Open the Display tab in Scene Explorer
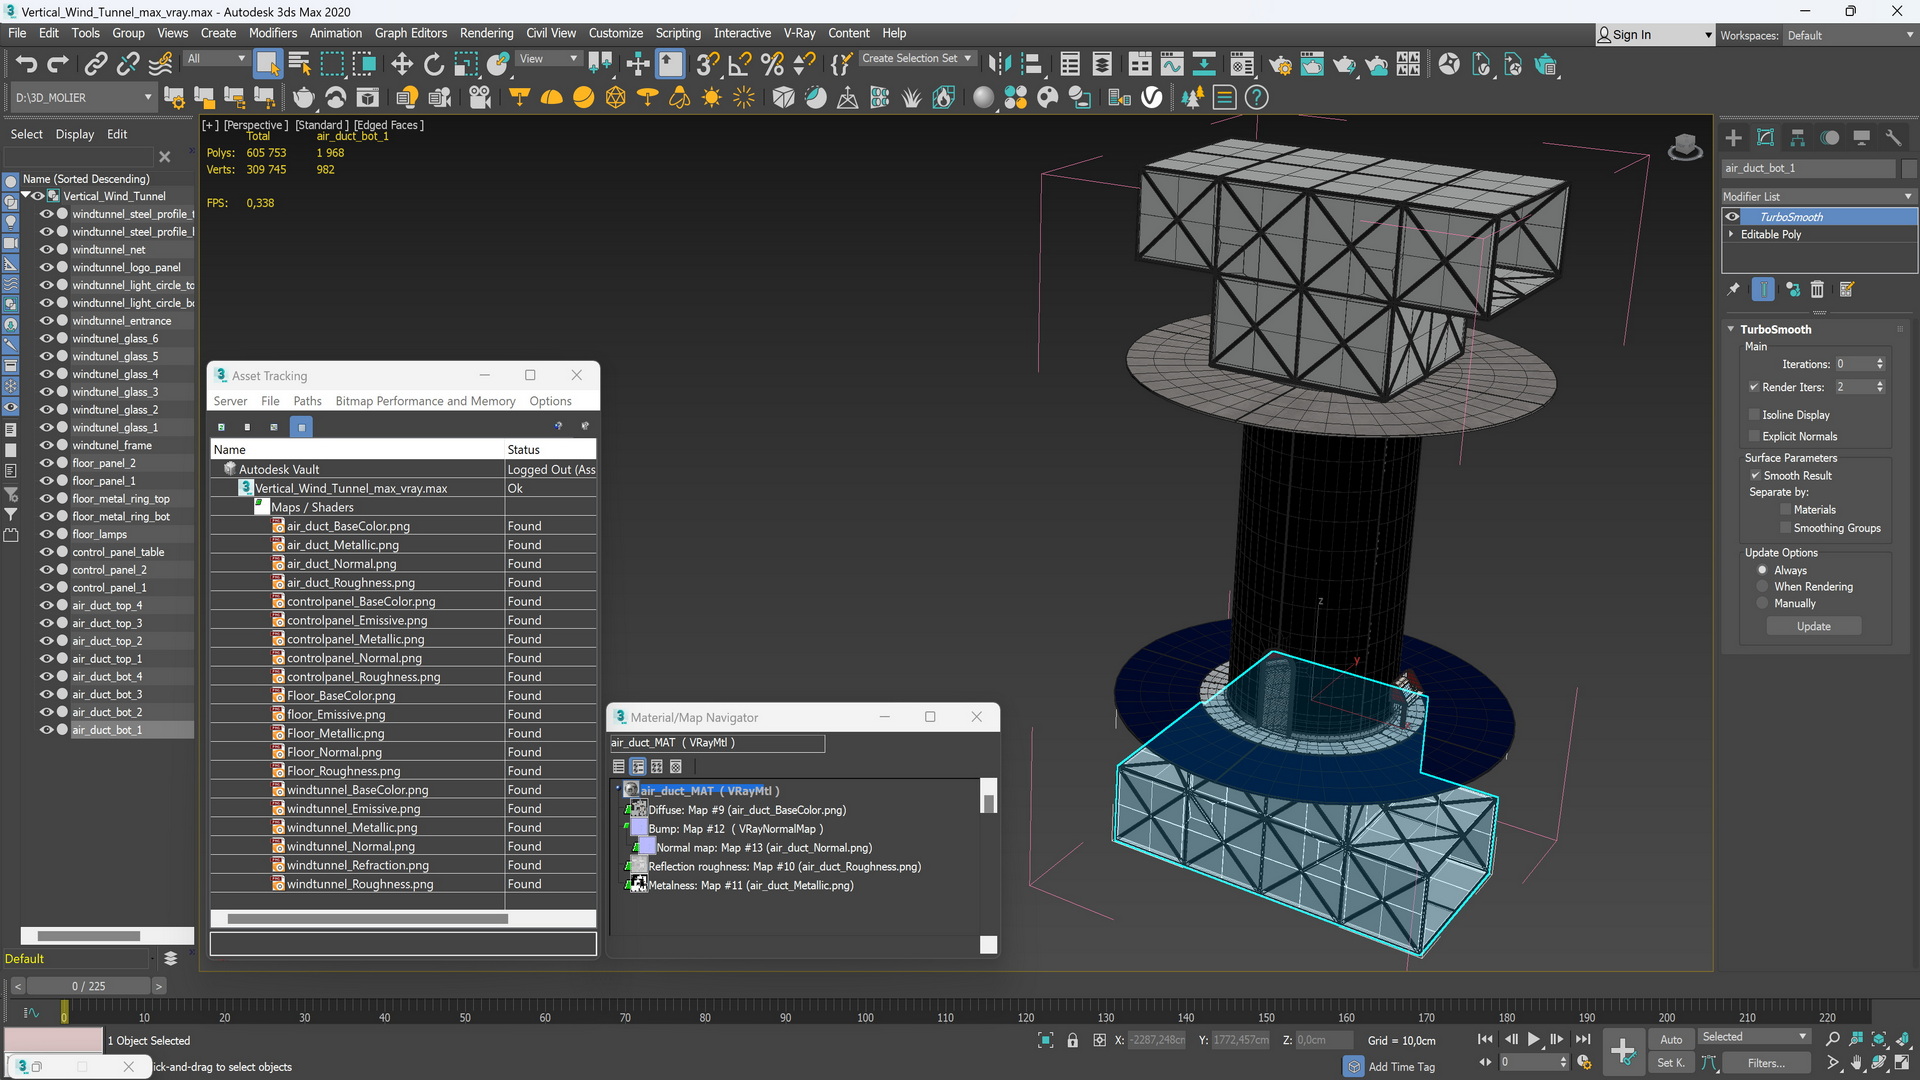 pos(75,134)
